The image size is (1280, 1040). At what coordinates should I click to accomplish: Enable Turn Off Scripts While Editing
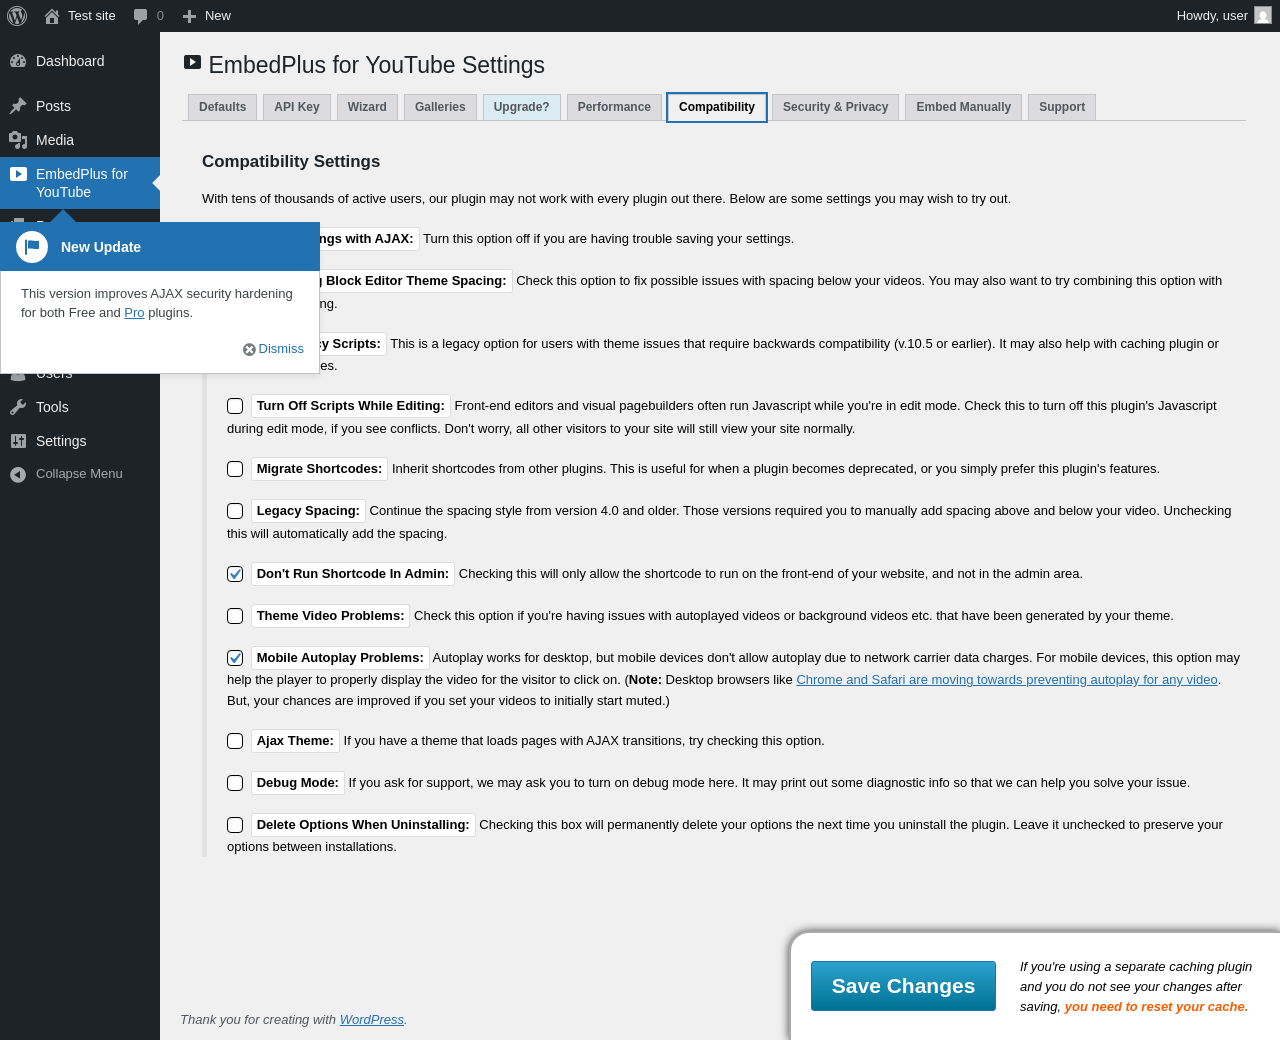coord(235,406)
